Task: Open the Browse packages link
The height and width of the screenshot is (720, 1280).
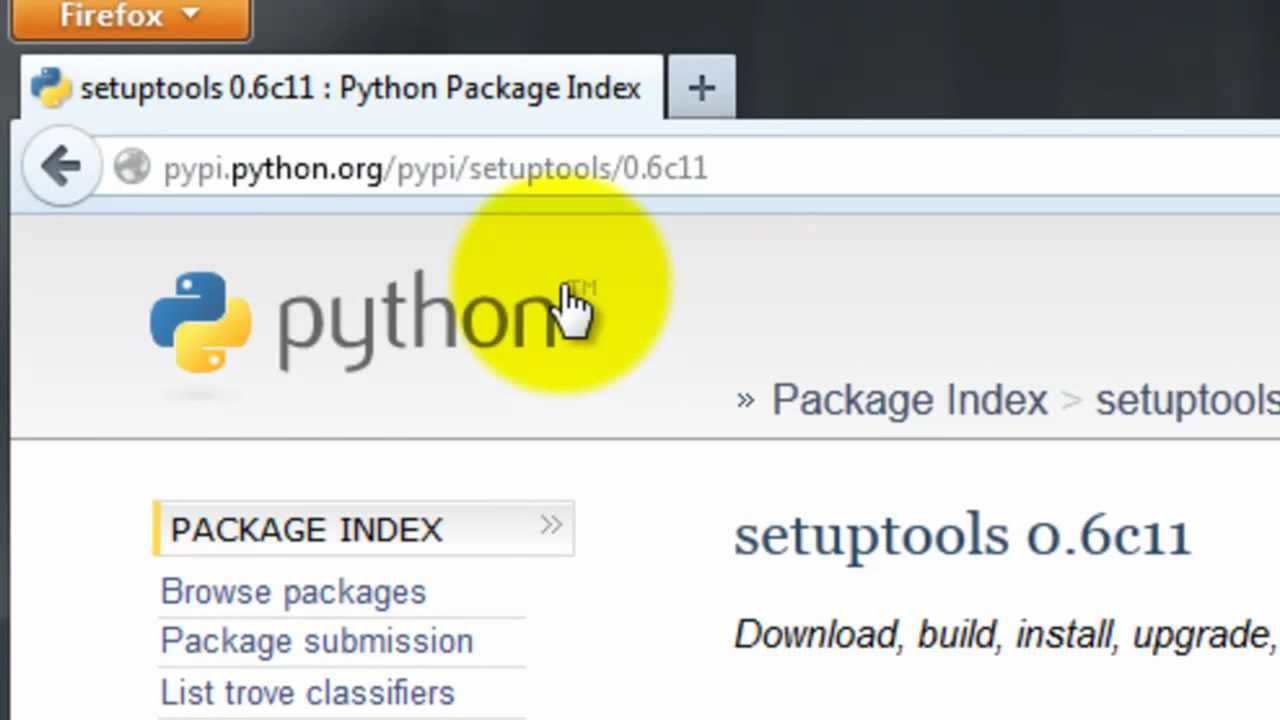Action: 293,592
